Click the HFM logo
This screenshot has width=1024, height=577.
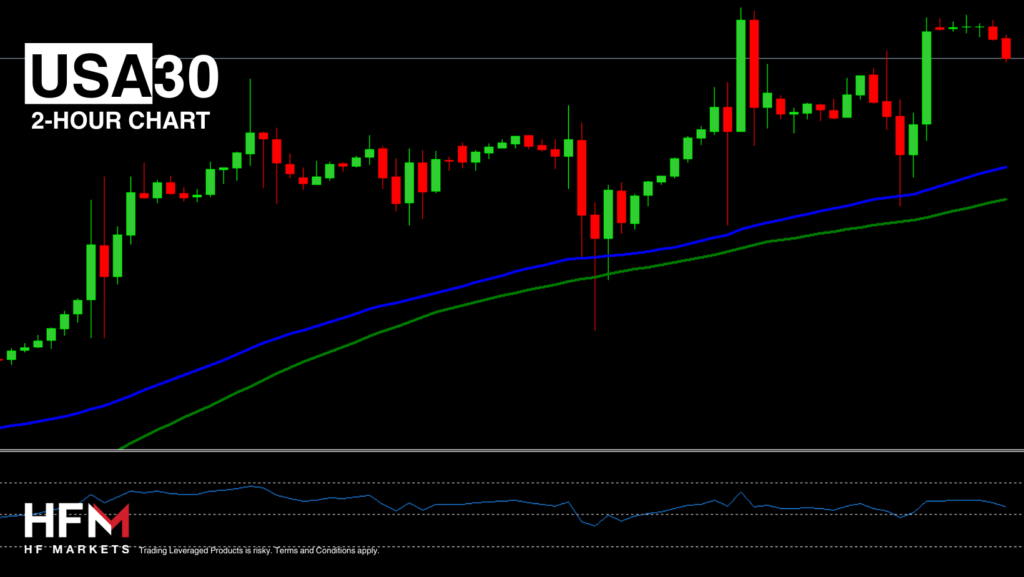(x=76, y=523)
